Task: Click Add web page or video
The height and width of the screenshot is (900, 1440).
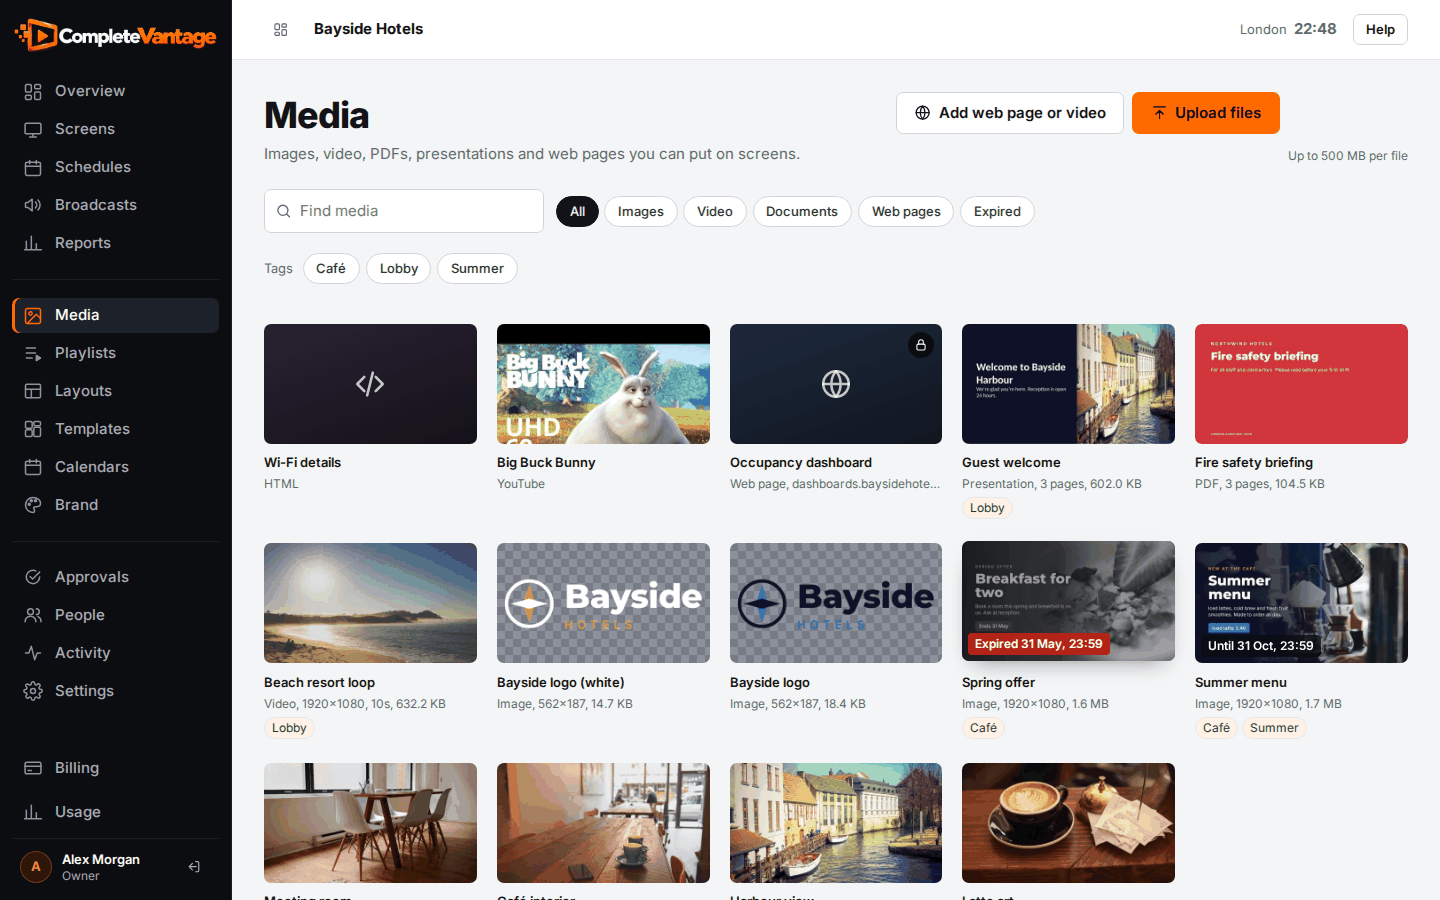Action: point(1010,113)
